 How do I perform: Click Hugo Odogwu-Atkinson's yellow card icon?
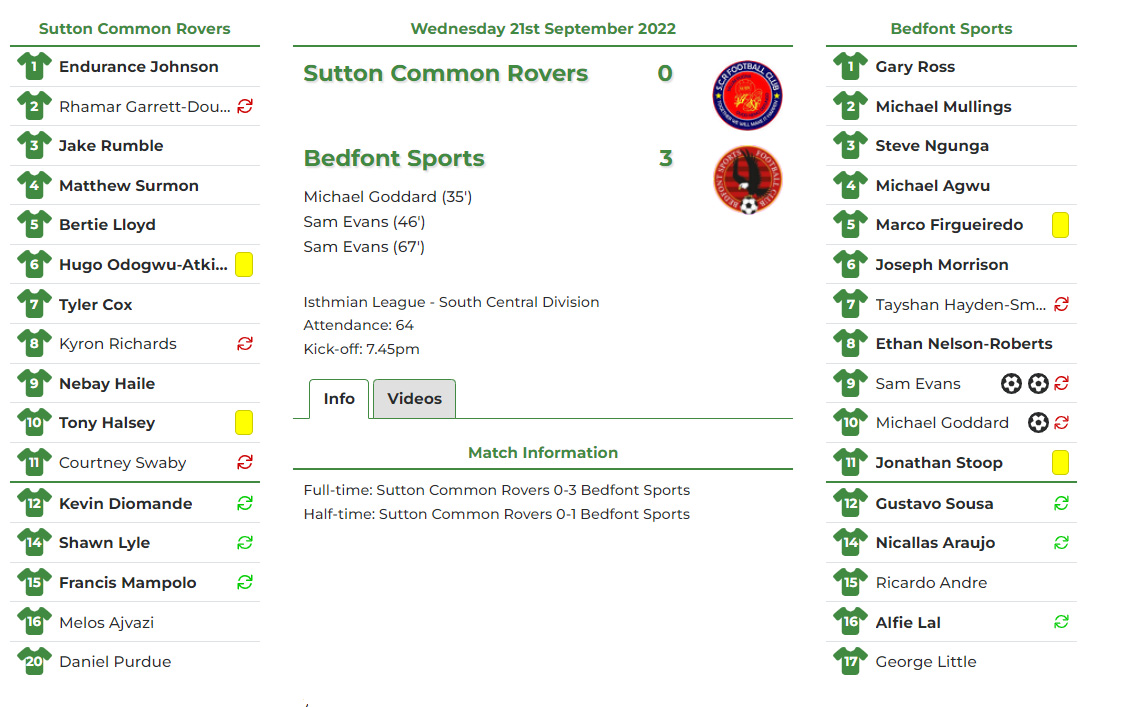(x=244, y=265)
